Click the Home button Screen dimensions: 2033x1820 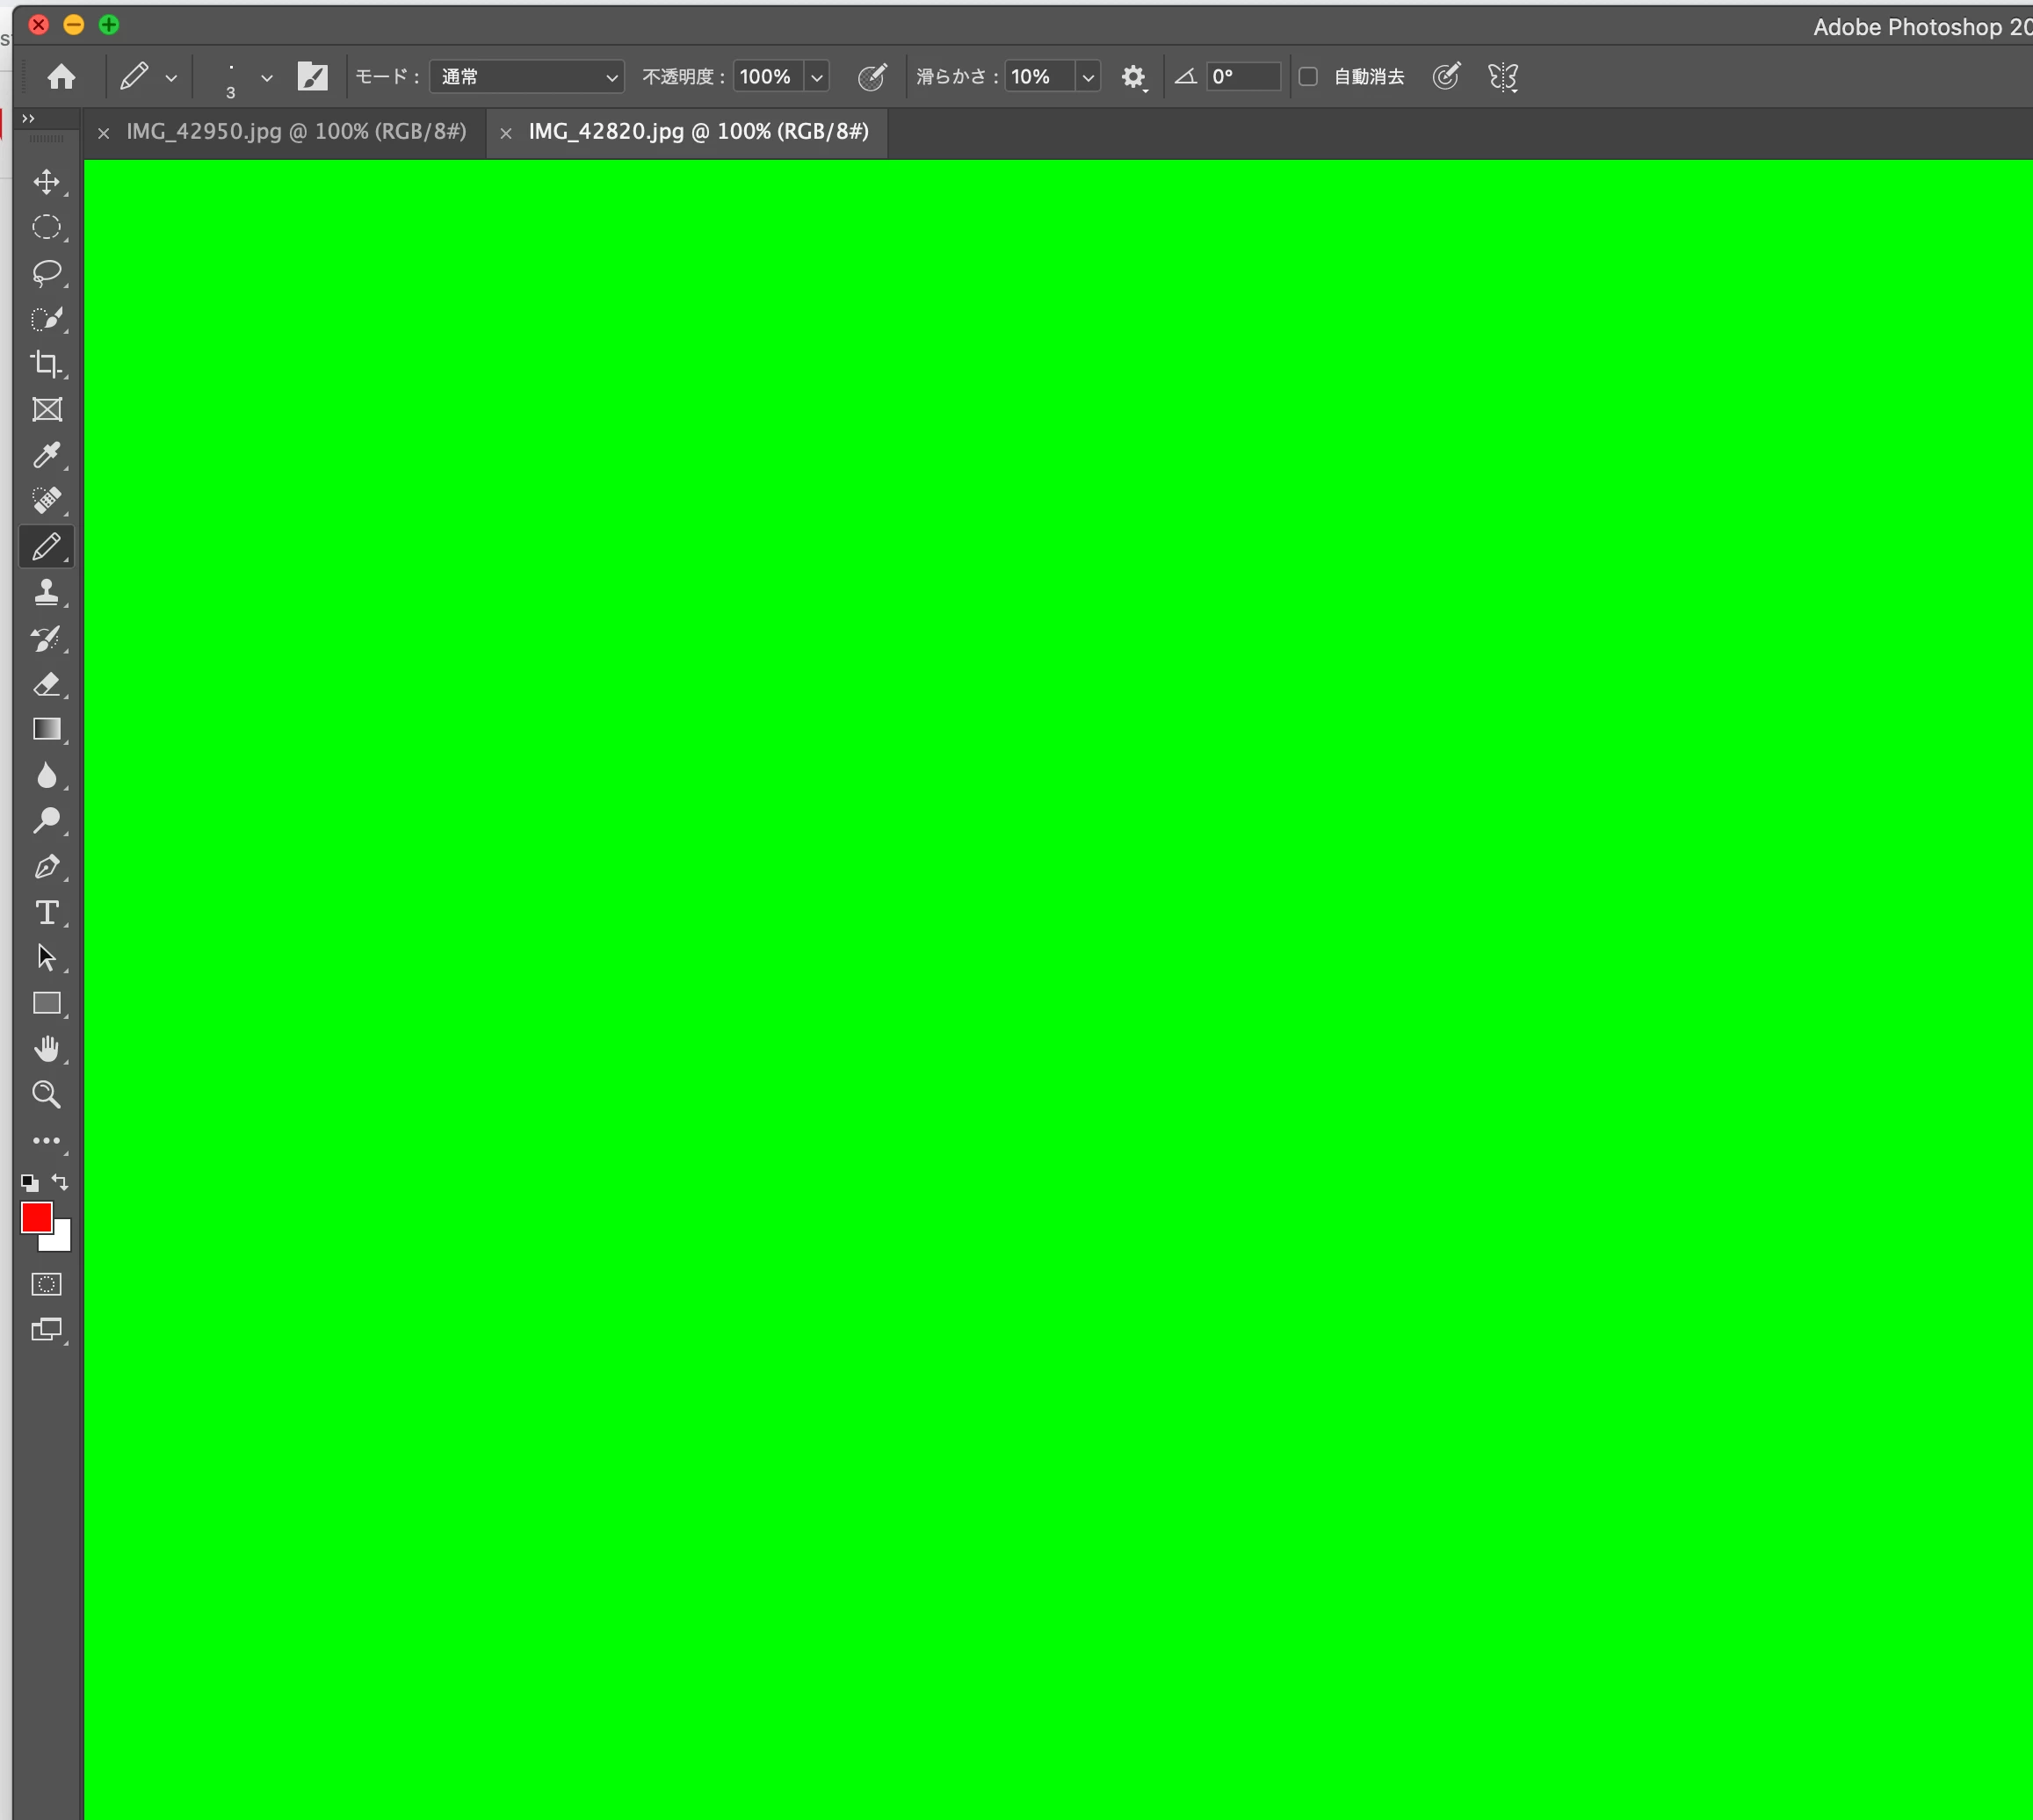pyautogui.click(x=61, y=77)
